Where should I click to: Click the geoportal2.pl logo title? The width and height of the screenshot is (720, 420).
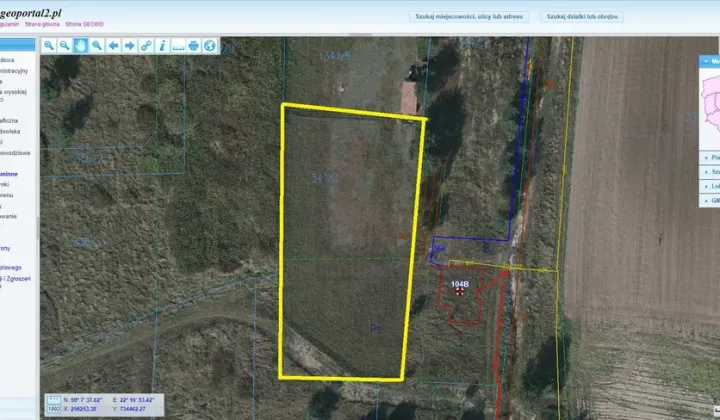[30, 13]
